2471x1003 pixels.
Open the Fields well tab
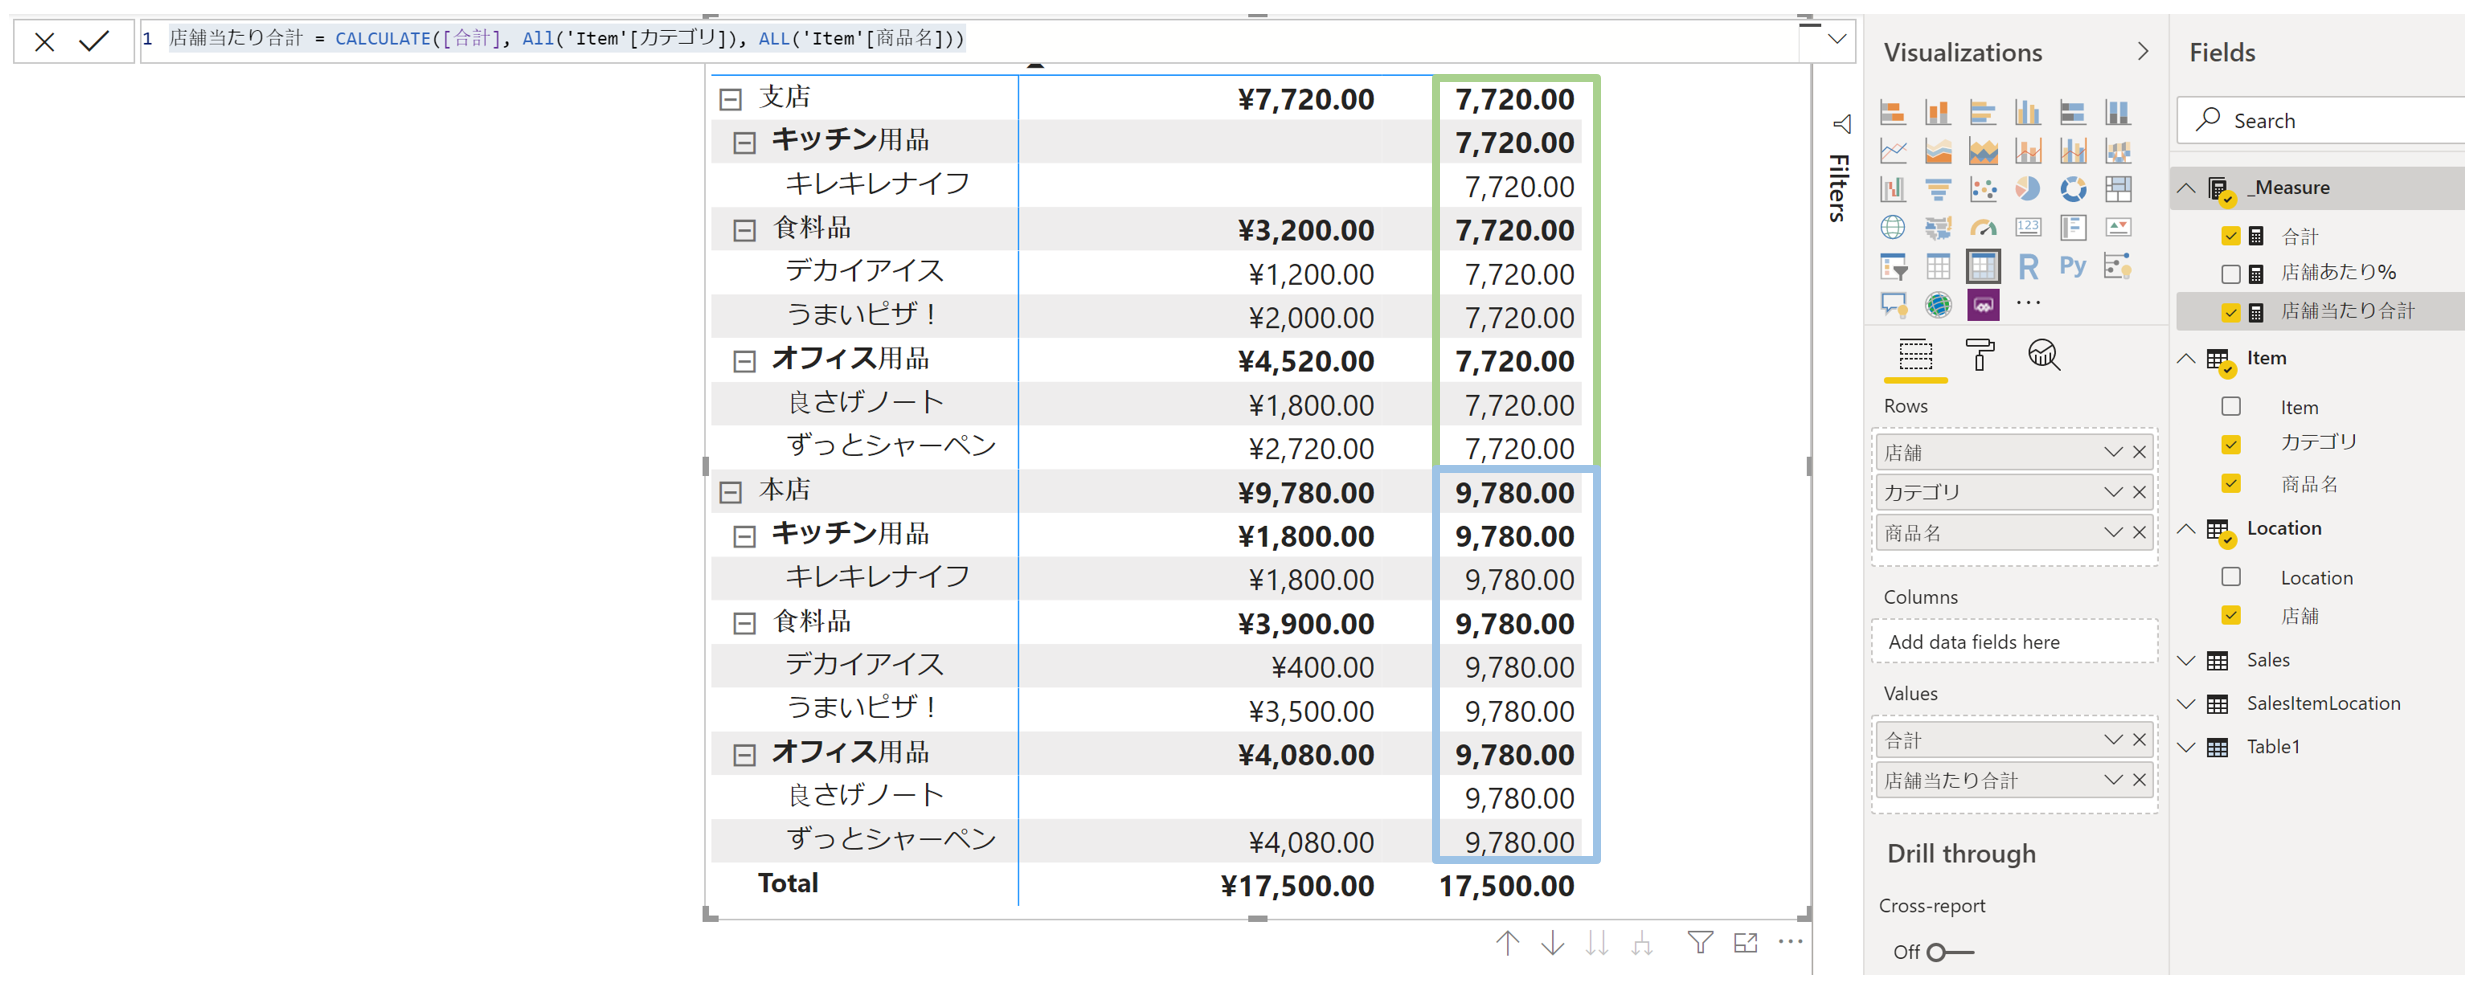coord(1914,356)
